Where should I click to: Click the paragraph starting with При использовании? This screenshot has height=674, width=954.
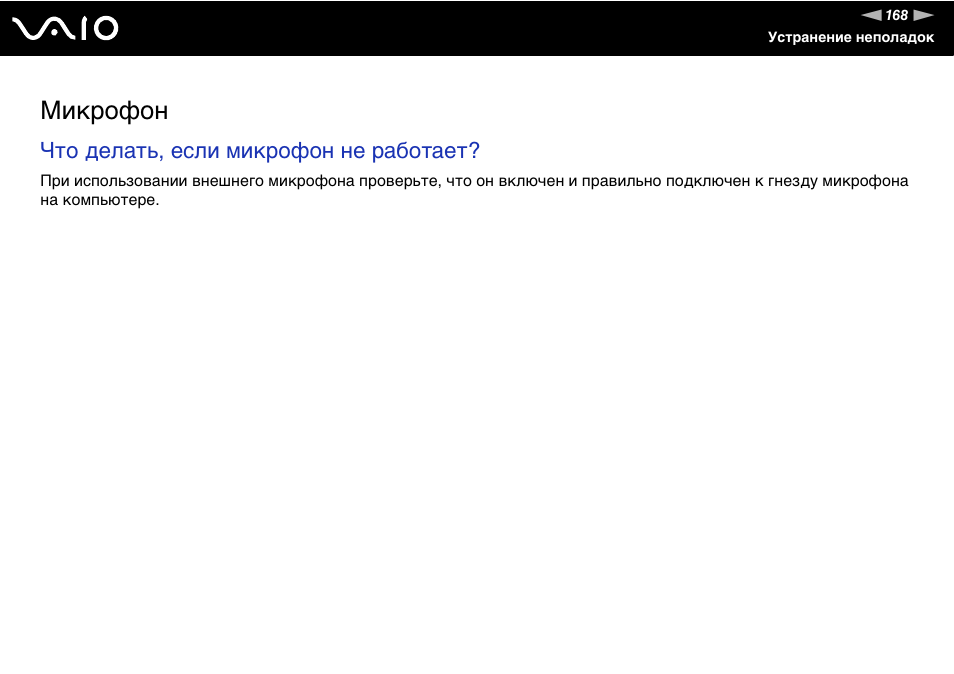(474, 182)
